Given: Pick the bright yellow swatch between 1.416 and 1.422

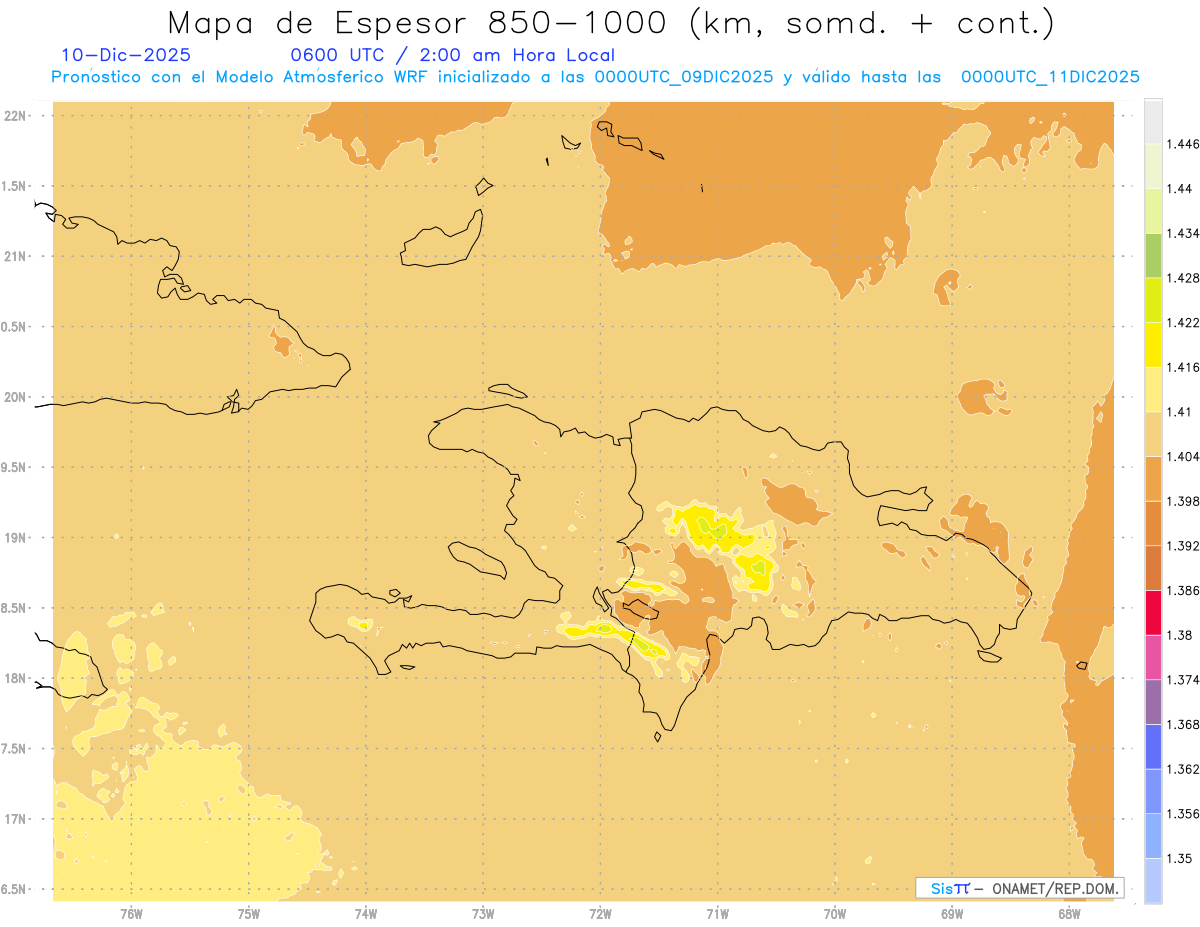Looking at the screenshot, I should click(x=1153, y=345).
